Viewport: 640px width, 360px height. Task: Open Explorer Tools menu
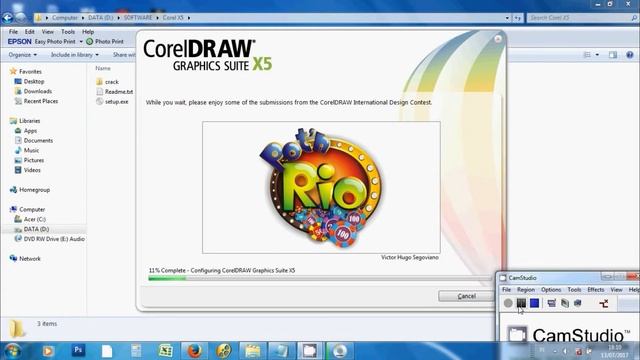pos(68,31)
